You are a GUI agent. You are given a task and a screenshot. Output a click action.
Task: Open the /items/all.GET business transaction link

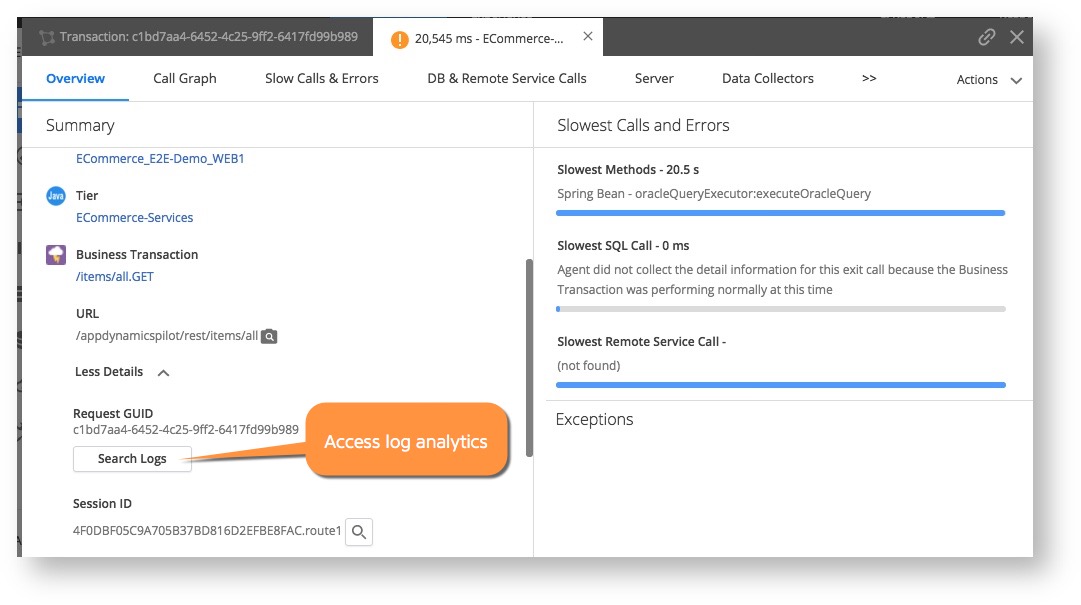point(114,276)
